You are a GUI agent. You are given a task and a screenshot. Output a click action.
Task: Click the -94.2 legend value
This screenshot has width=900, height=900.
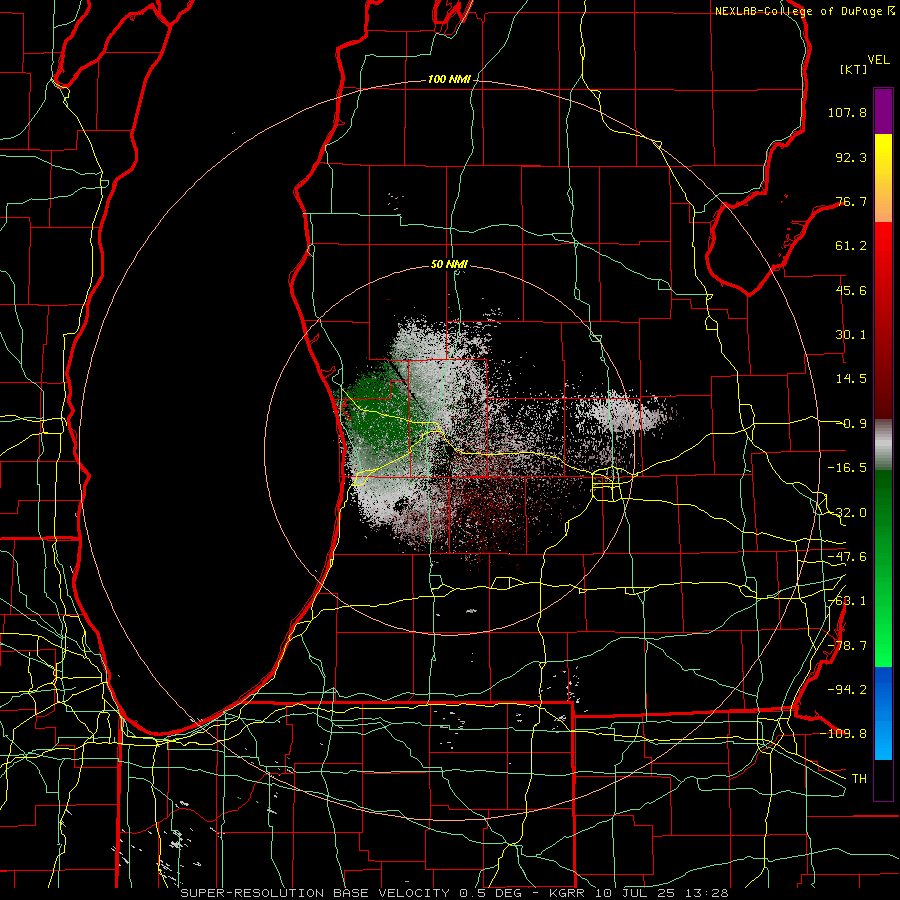pyautogui.click(x=847, y=689)
